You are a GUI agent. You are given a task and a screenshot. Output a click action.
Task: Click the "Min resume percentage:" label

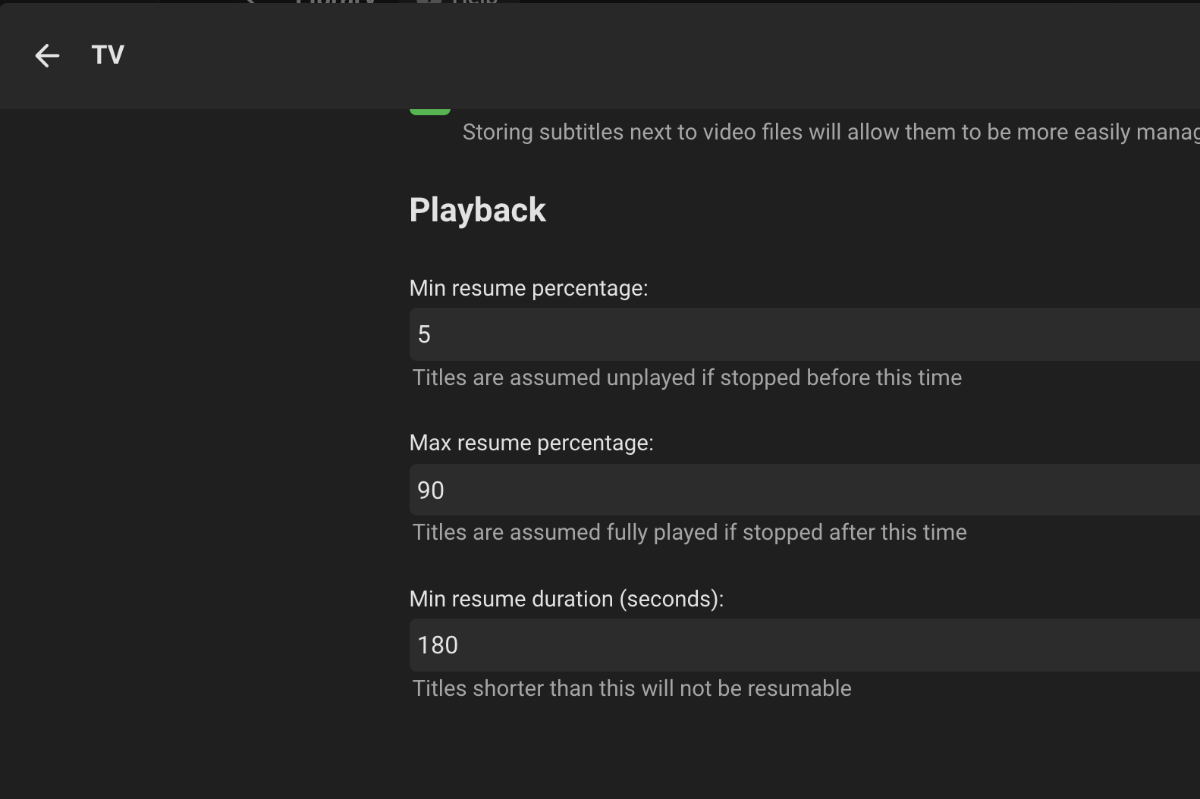[x=529, y=289]
